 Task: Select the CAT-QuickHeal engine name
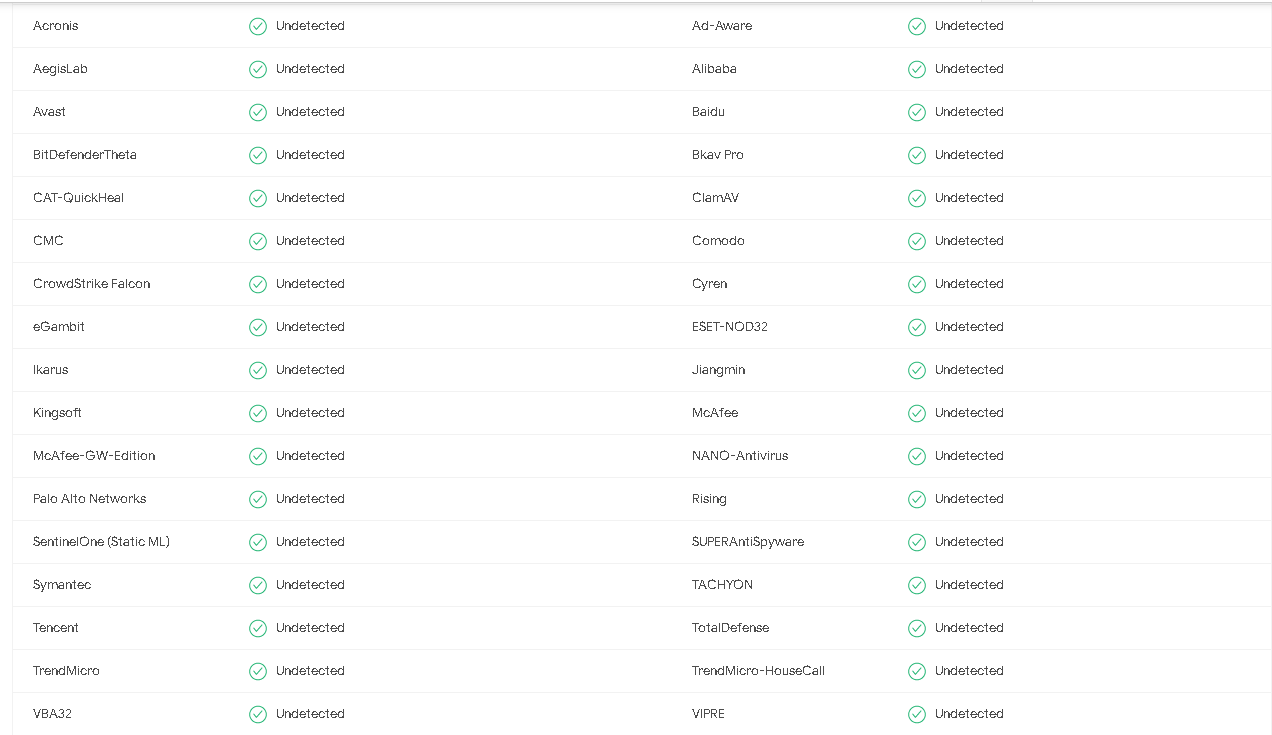[x=79, y=198]
